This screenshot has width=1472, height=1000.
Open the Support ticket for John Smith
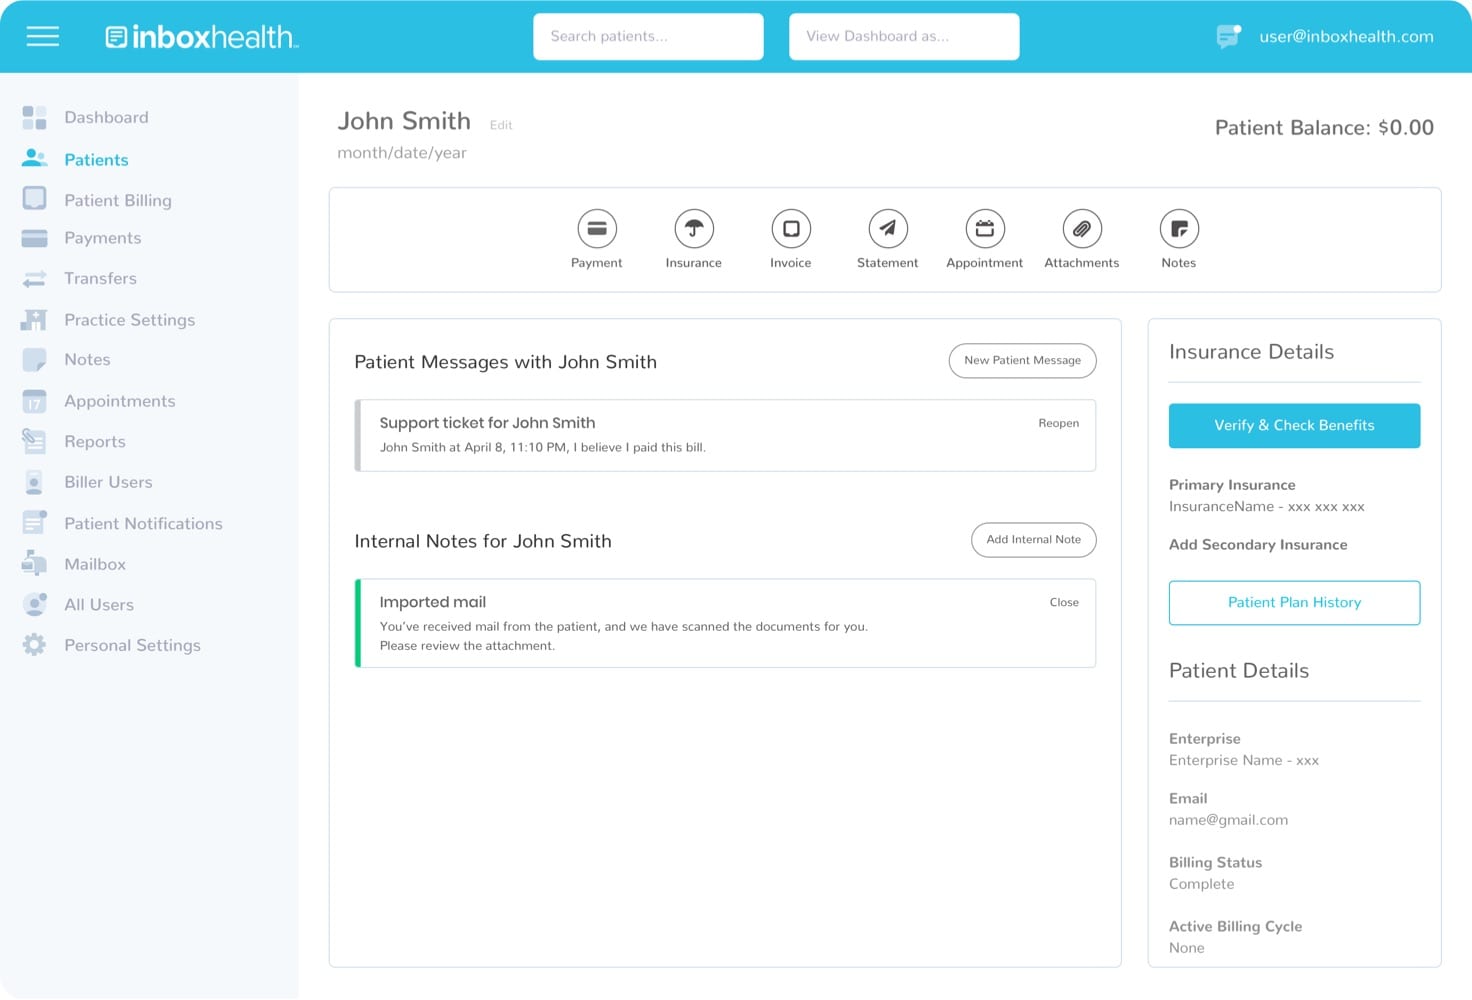pyautogui.click(x=487, y=423)
